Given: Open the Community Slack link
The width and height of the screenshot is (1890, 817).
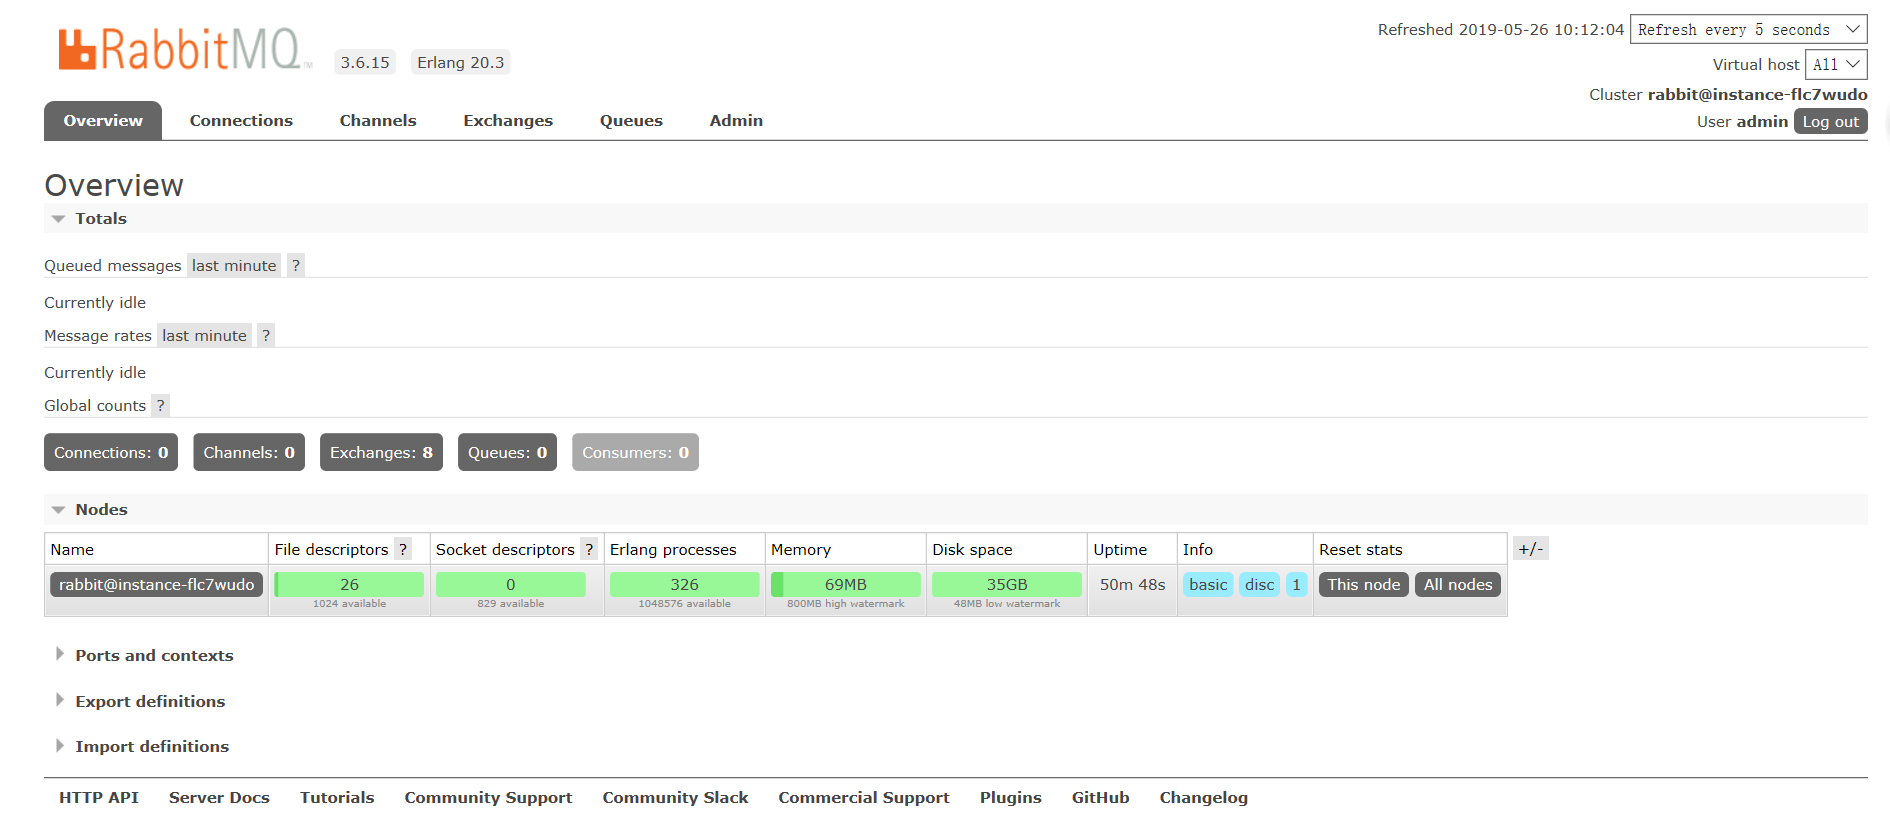Looking at the screenshot, I should coord(675,797).
